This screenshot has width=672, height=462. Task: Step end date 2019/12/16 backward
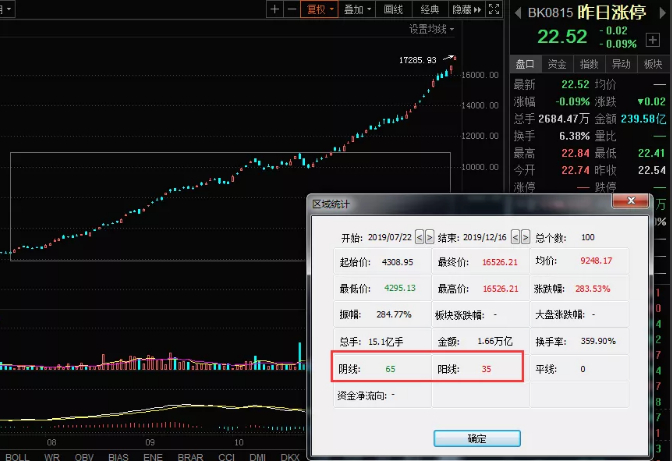(x=515, y=237)
